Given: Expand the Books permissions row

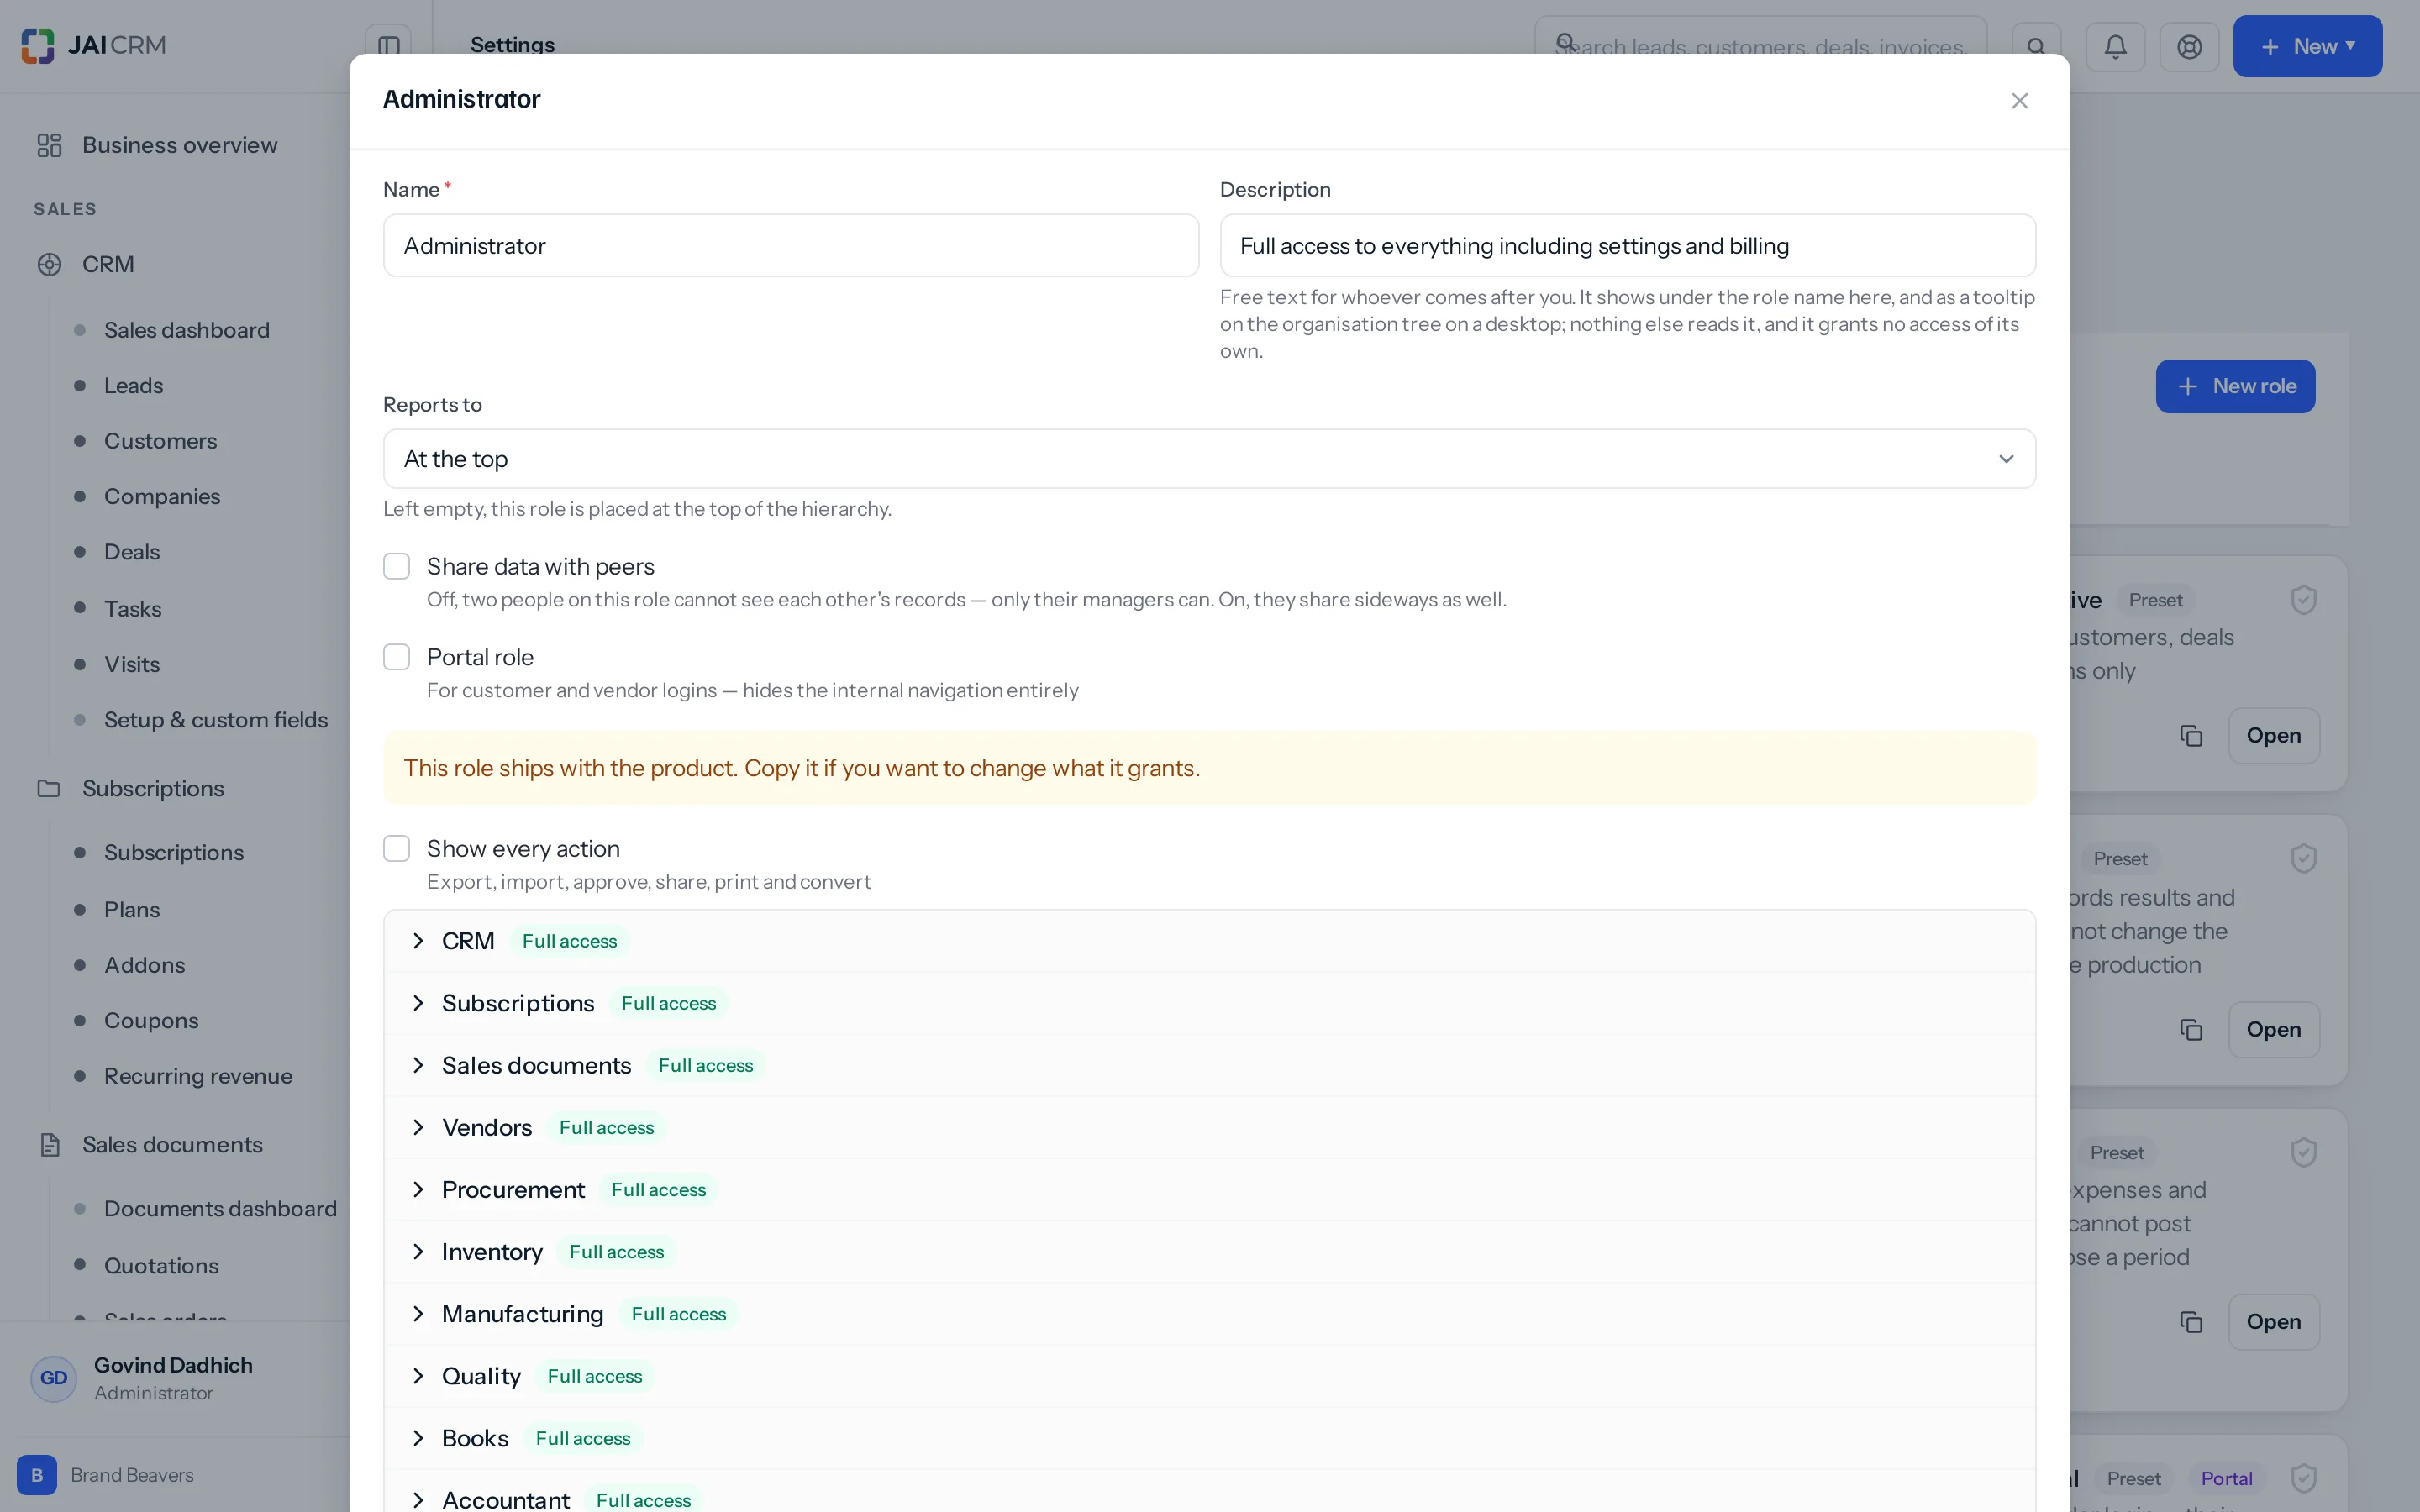Looking at the screenshot, I should pos(1209,1438).
